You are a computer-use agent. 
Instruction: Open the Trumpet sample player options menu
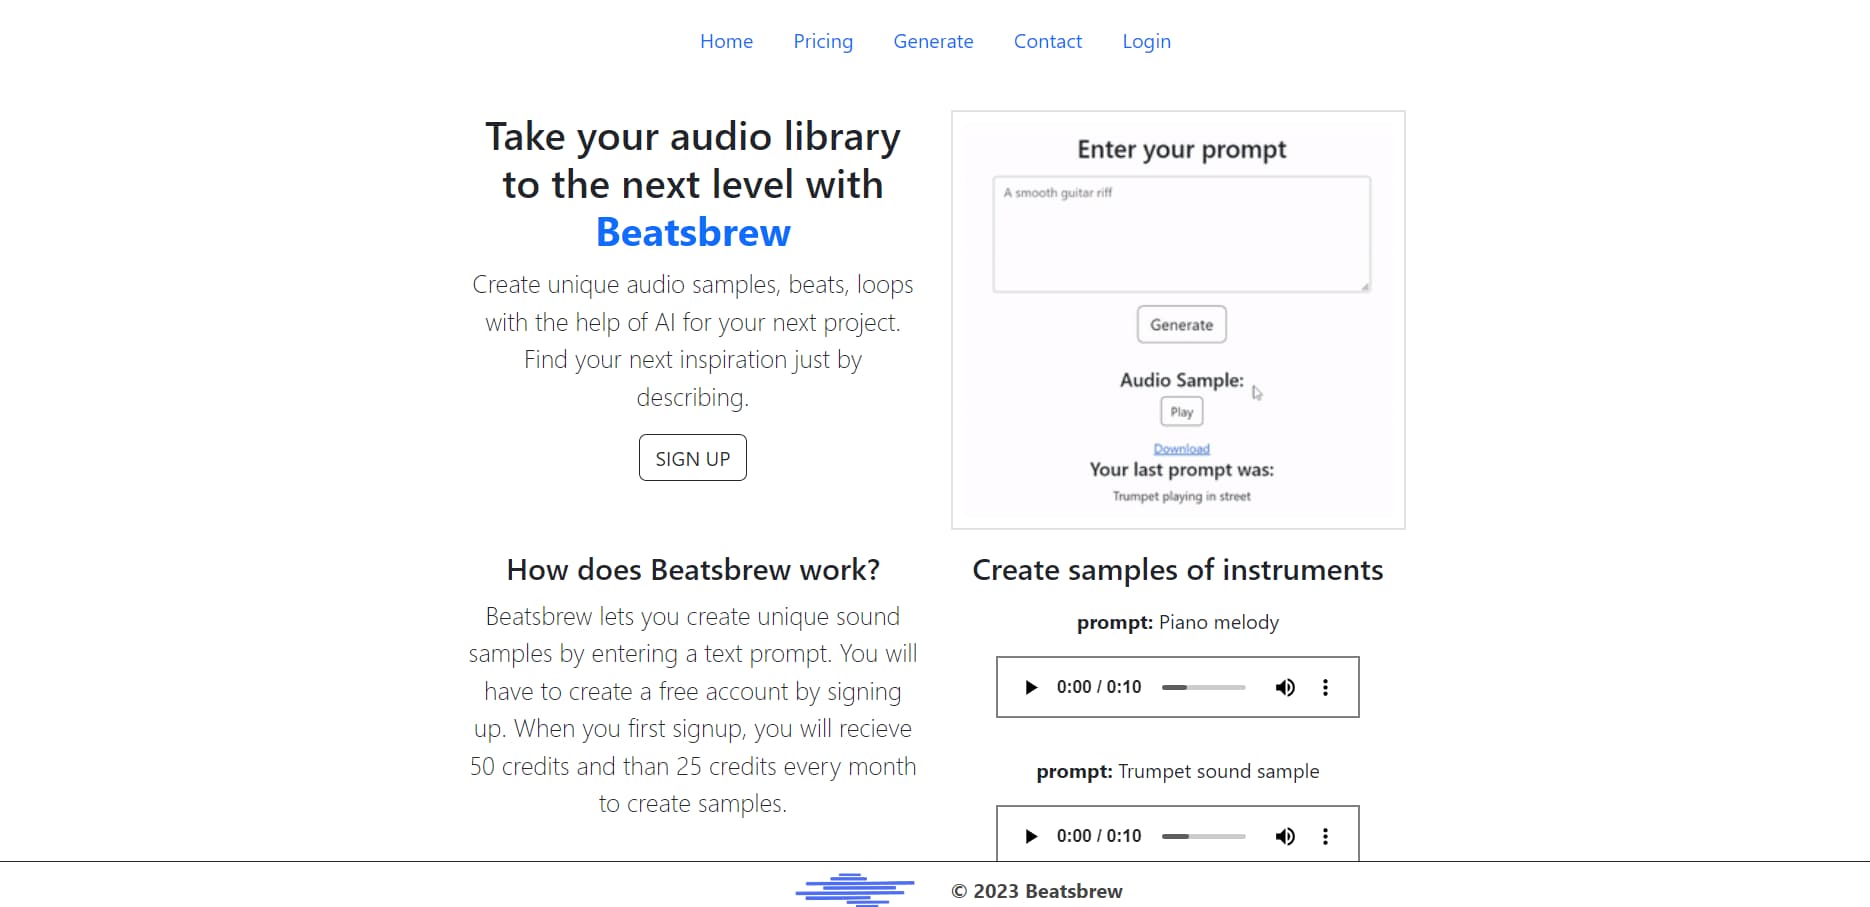(x=1326, y=836)
